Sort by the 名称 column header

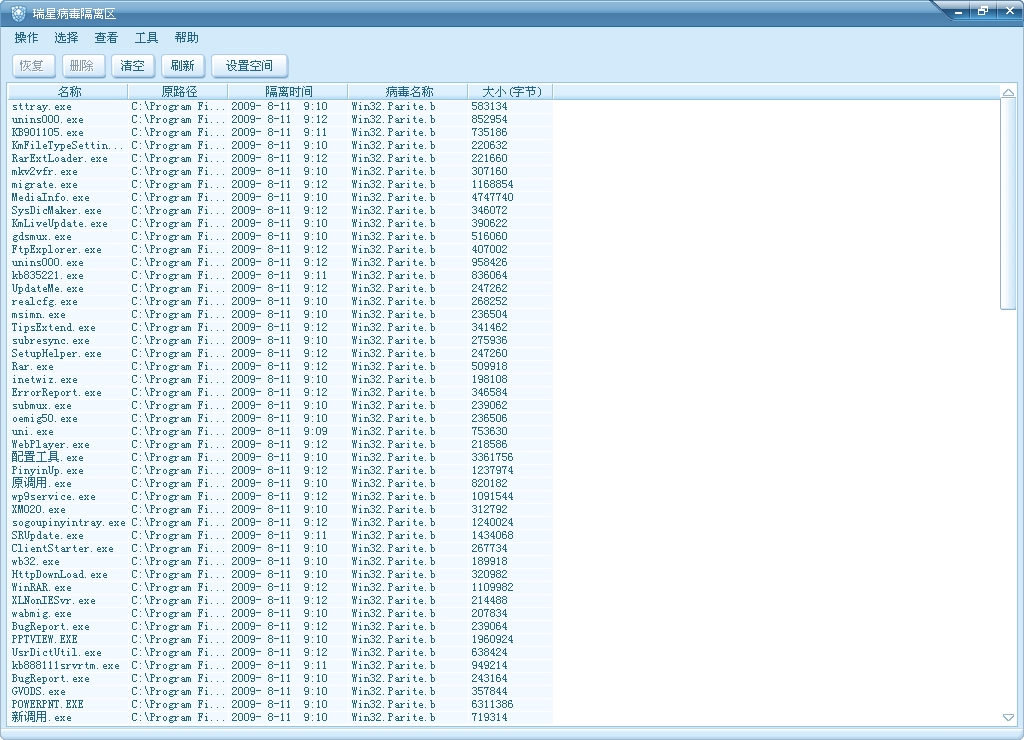coord(68,91)
